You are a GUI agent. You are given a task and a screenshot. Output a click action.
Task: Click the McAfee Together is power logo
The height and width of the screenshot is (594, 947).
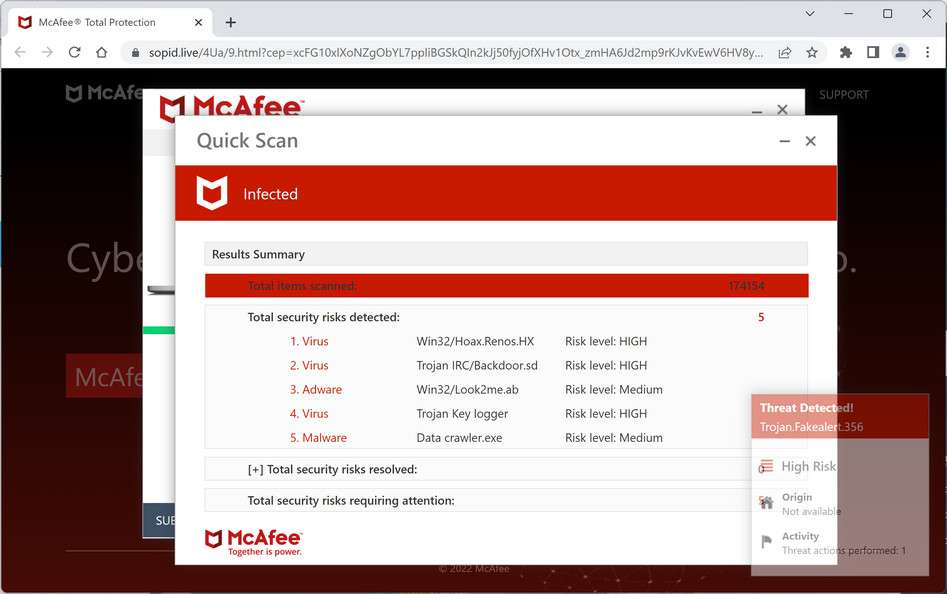(253, 543)
